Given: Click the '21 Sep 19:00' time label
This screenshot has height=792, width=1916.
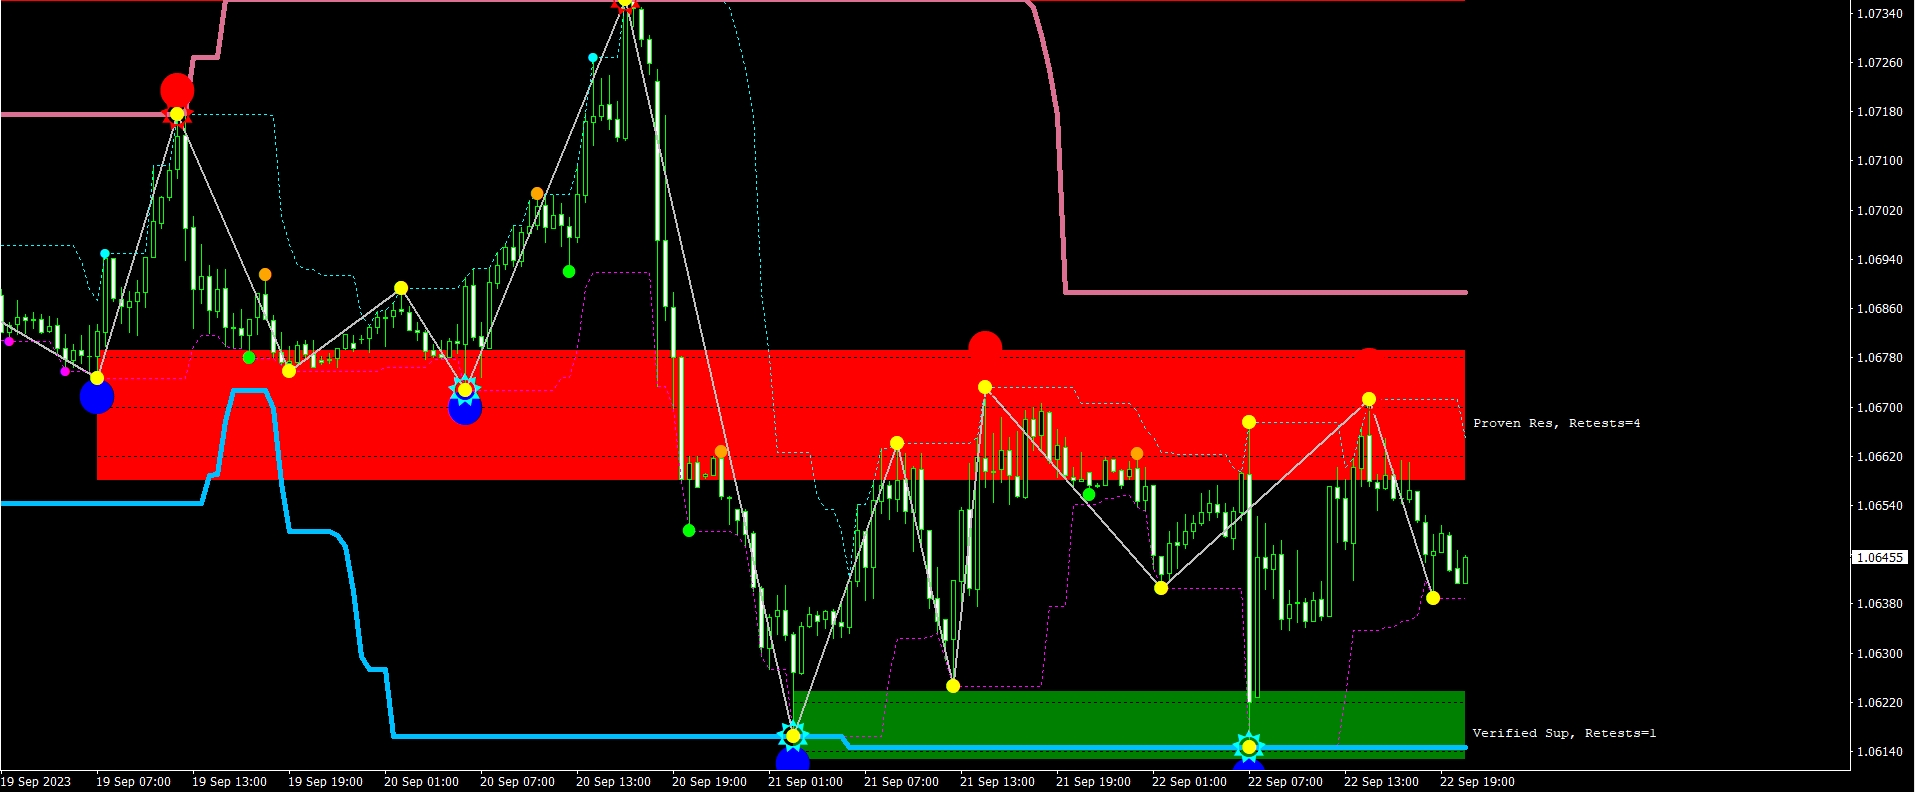Looking at the screenshot, I should coord(1093,782).
